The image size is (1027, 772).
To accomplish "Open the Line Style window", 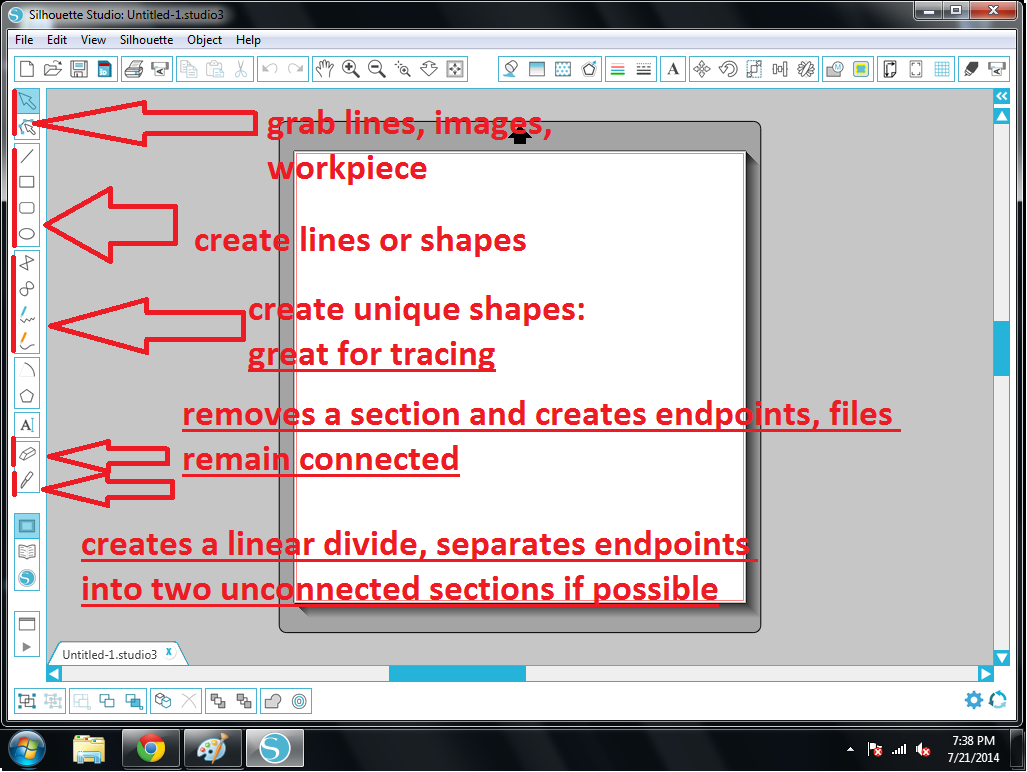I will [x=644, y=69].
